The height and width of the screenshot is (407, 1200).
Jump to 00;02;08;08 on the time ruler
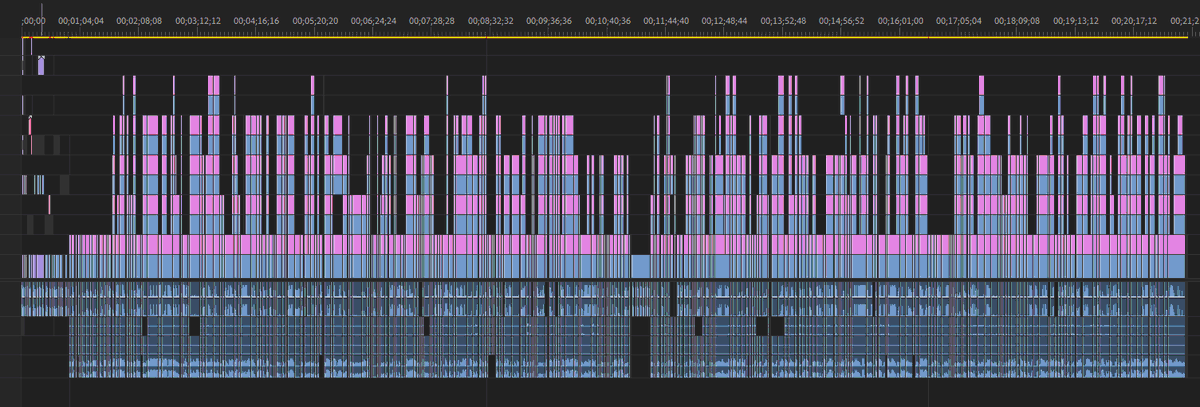click(140, 20)
